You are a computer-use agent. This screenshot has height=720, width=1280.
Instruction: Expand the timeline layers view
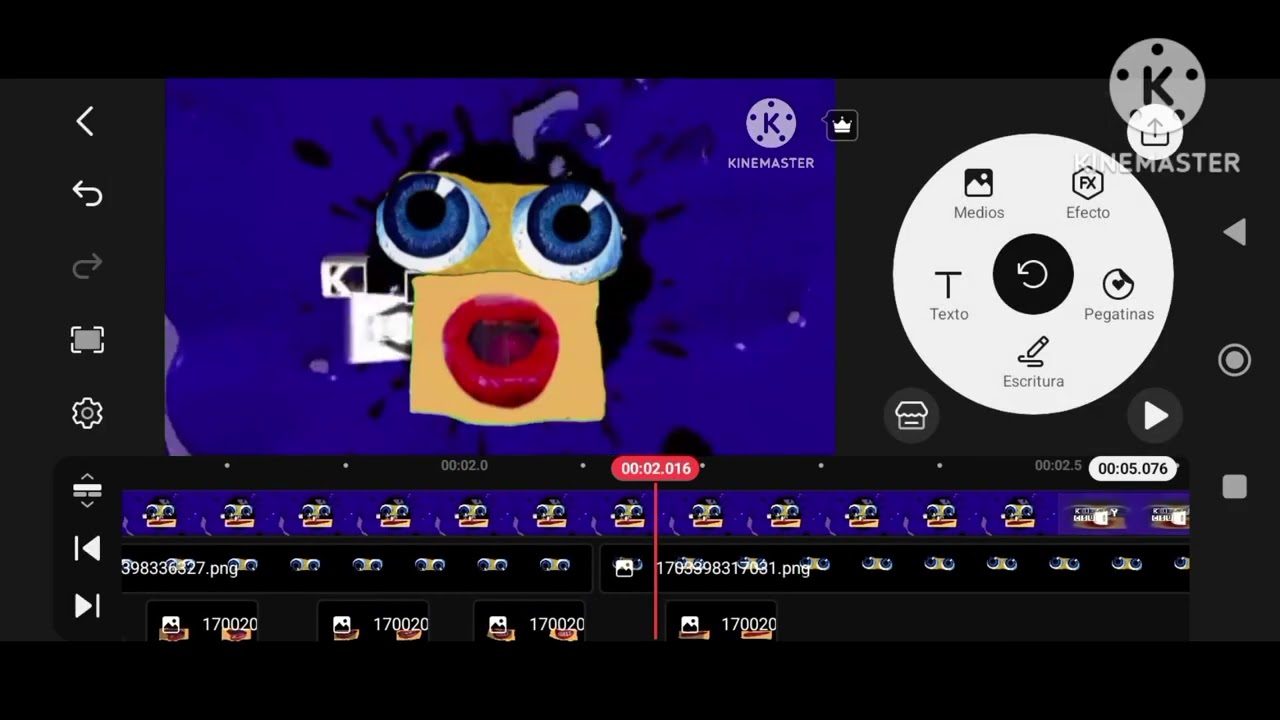(87, 490)
